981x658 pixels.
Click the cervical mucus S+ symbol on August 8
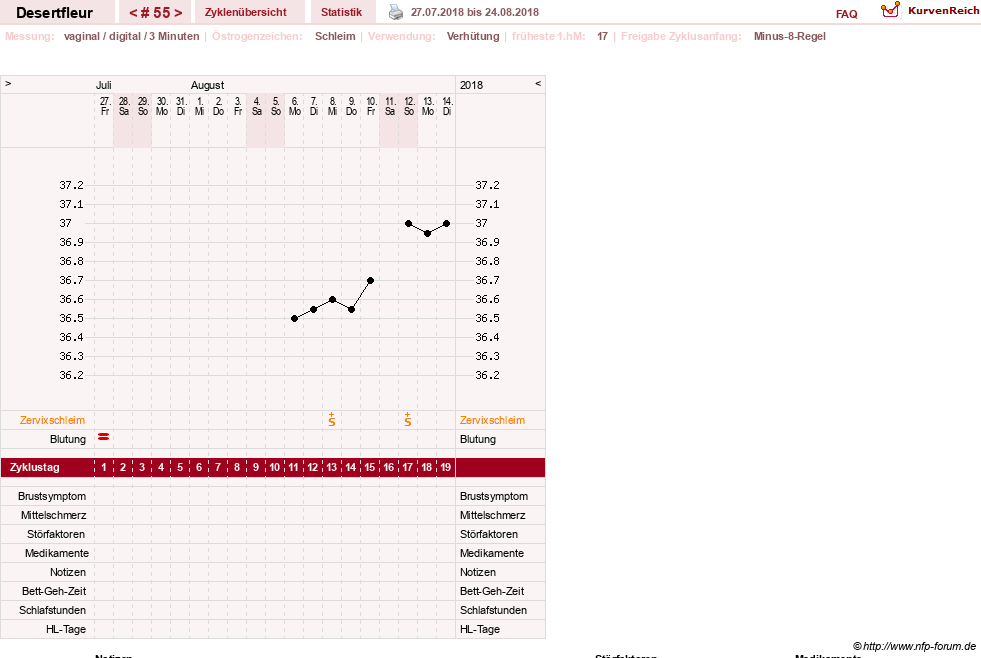click(x=332, y=420)
